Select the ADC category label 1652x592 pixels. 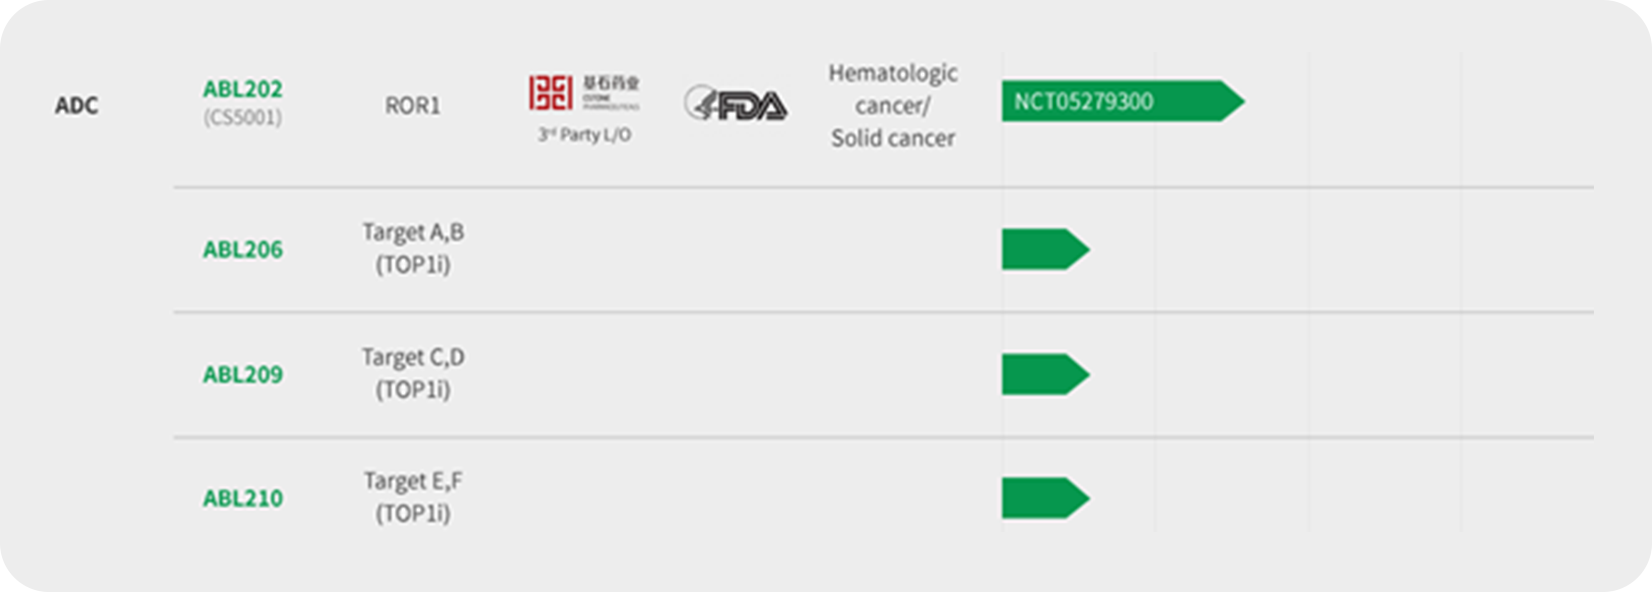click(x=76, y=105)
